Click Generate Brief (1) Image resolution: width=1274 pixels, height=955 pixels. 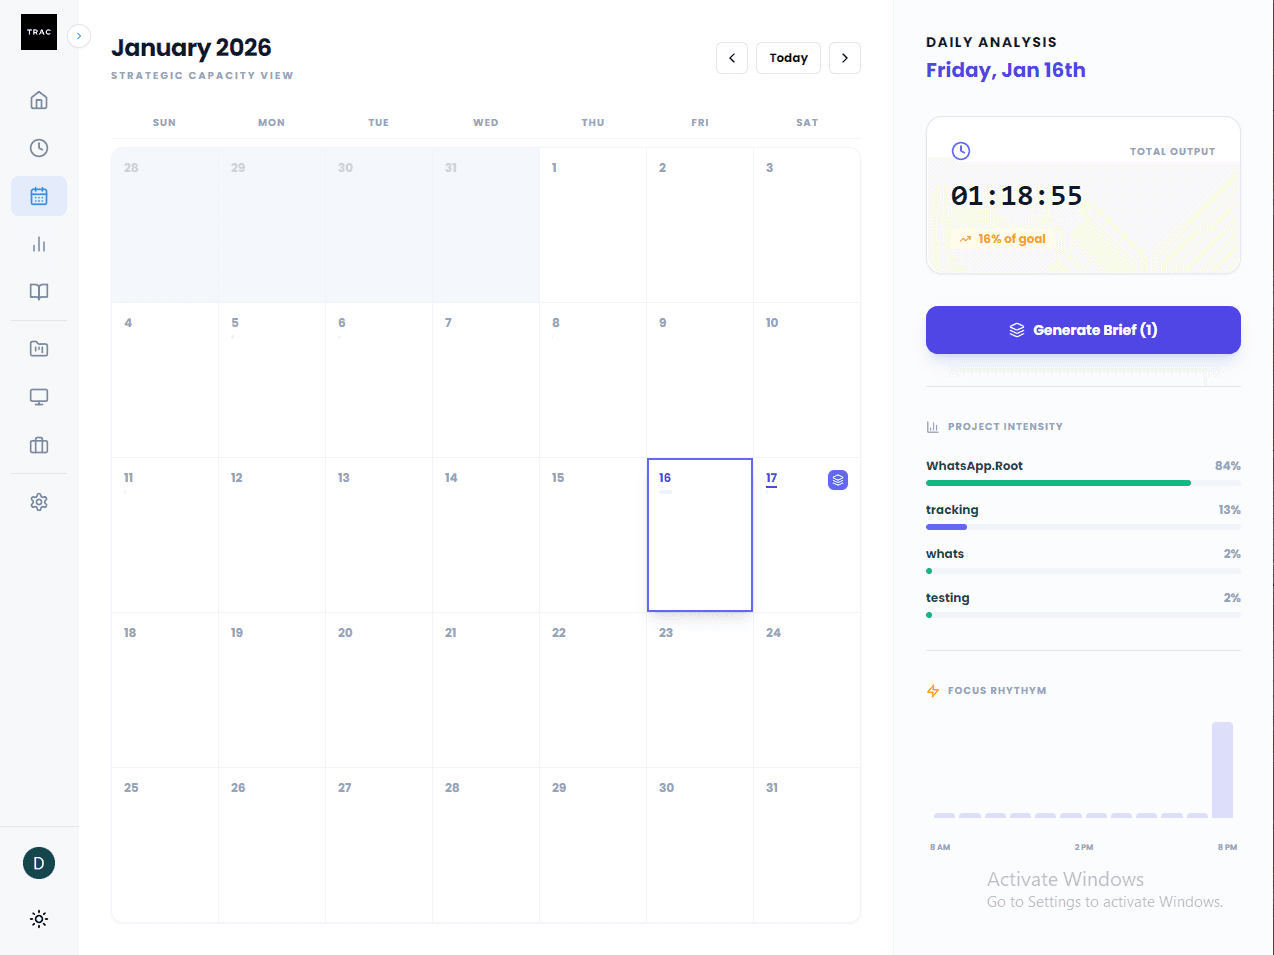tap(1083, 330)
